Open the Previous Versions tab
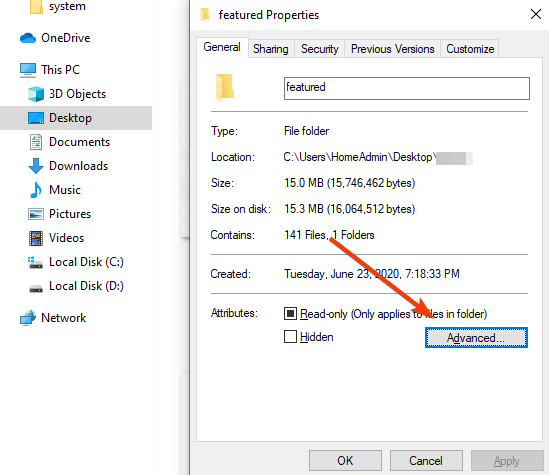549x475 pixels. click(392, 49)
